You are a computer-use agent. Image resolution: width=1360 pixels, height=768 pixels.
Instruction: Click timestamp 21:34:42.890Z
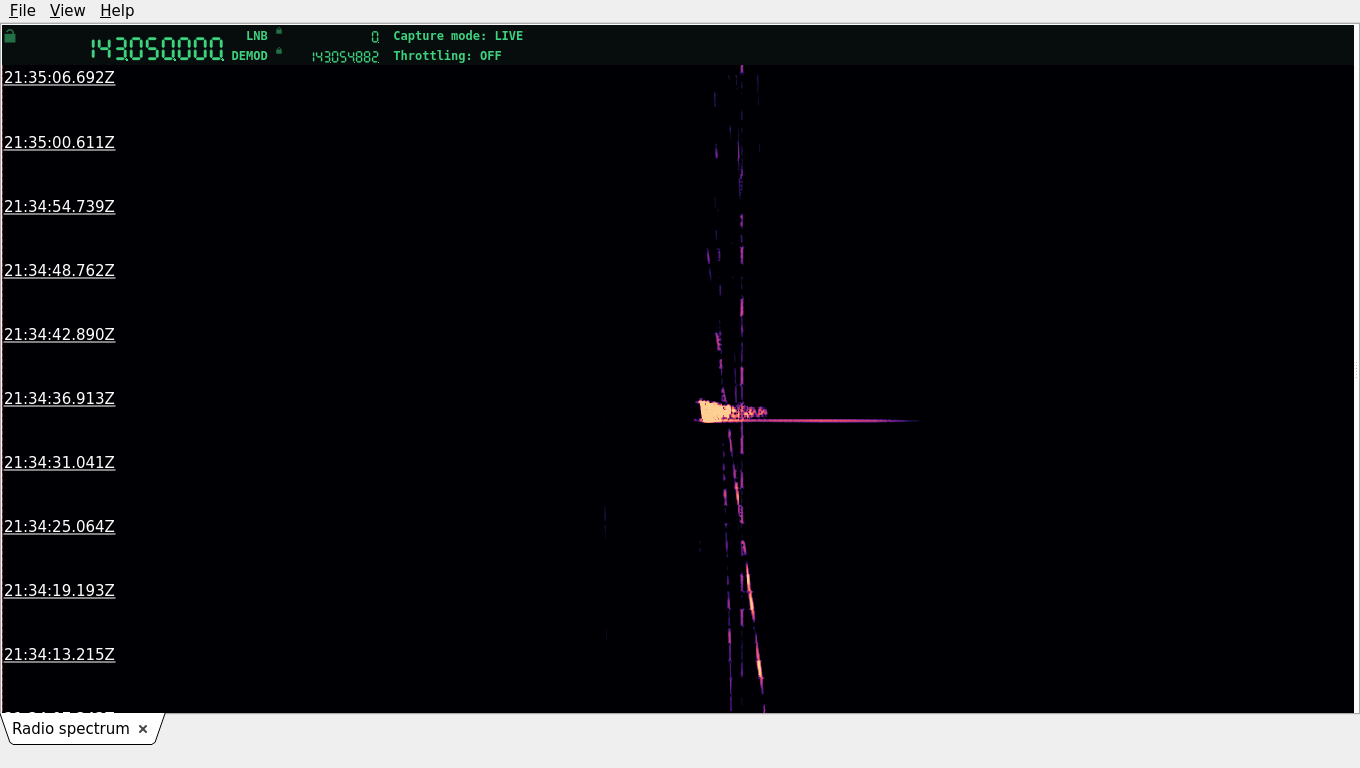click(59, 334)
